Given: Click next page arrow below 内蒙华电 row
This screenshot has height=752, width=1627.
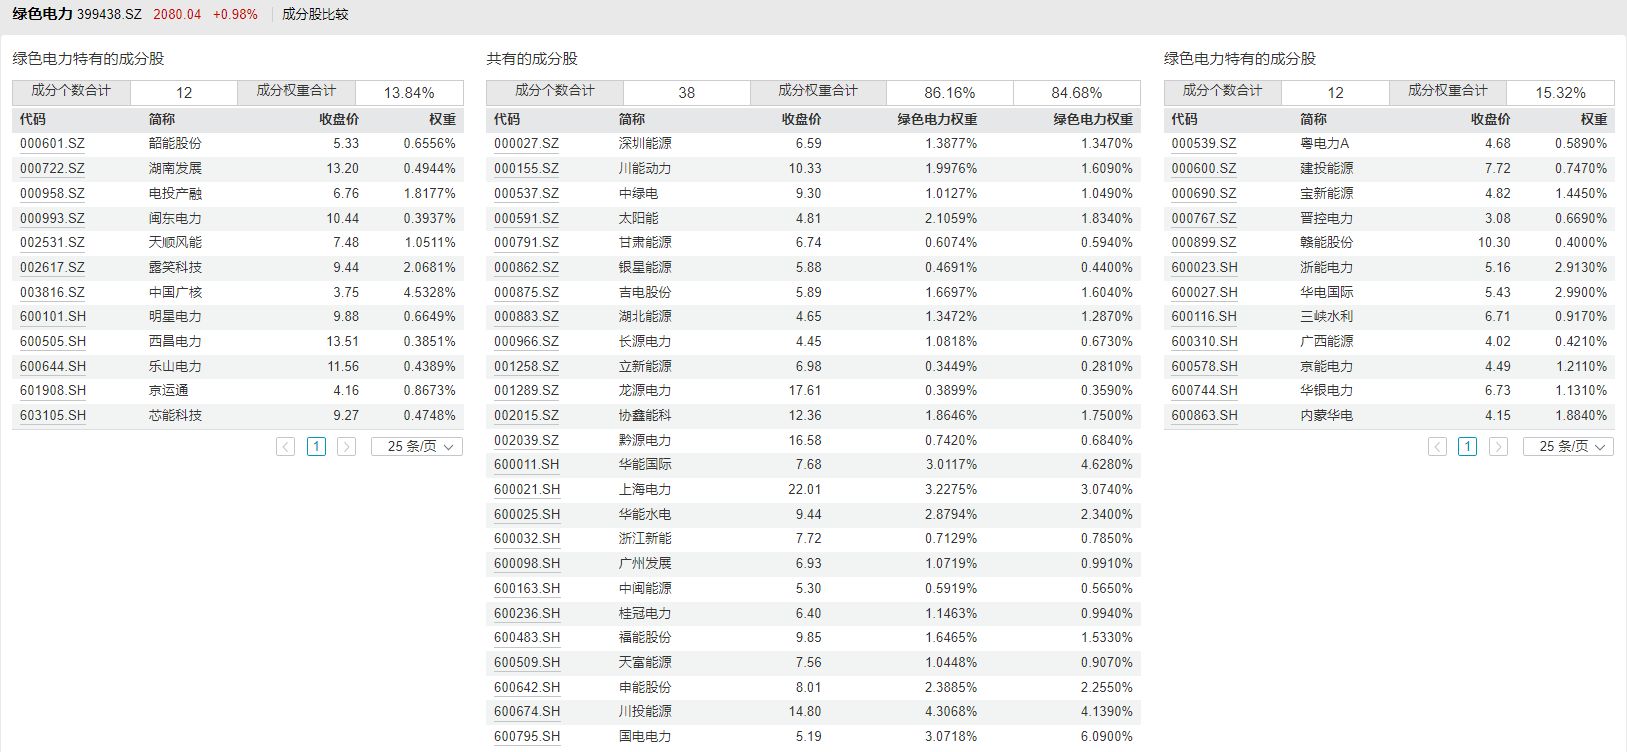Looking at the screenshot, I should point(1497,447).
